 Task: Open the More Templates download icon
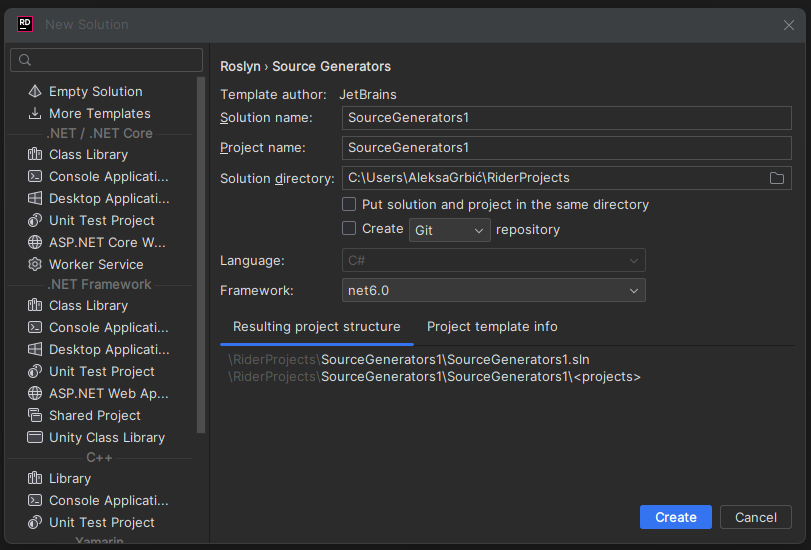(x=35, y=113)
